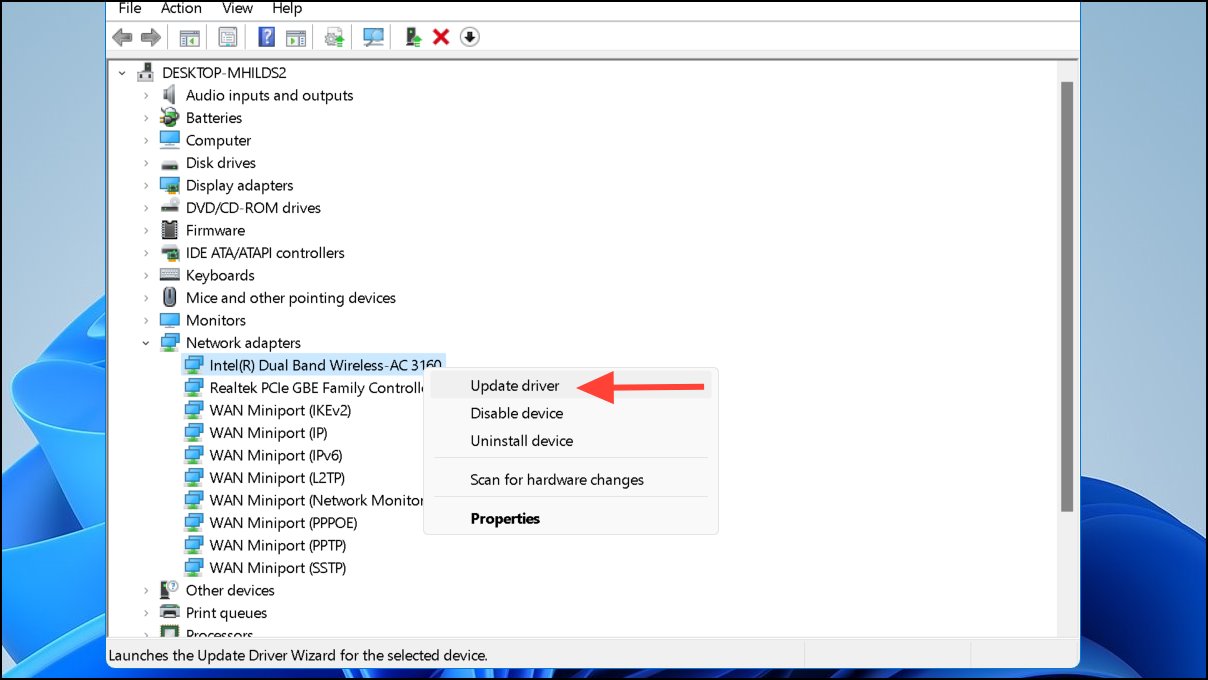Click the Display adapters category icon
1208x680 pixels.
169,185
